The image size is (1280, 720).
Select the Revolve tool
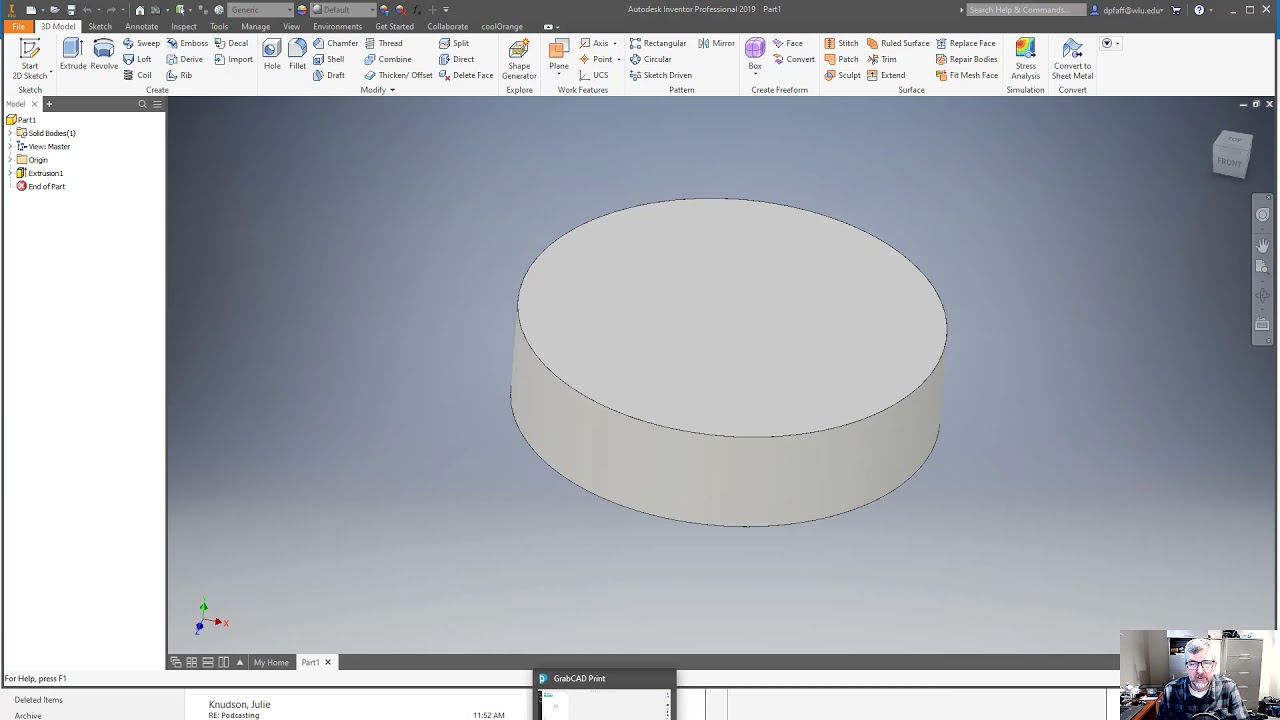(104, 55)
